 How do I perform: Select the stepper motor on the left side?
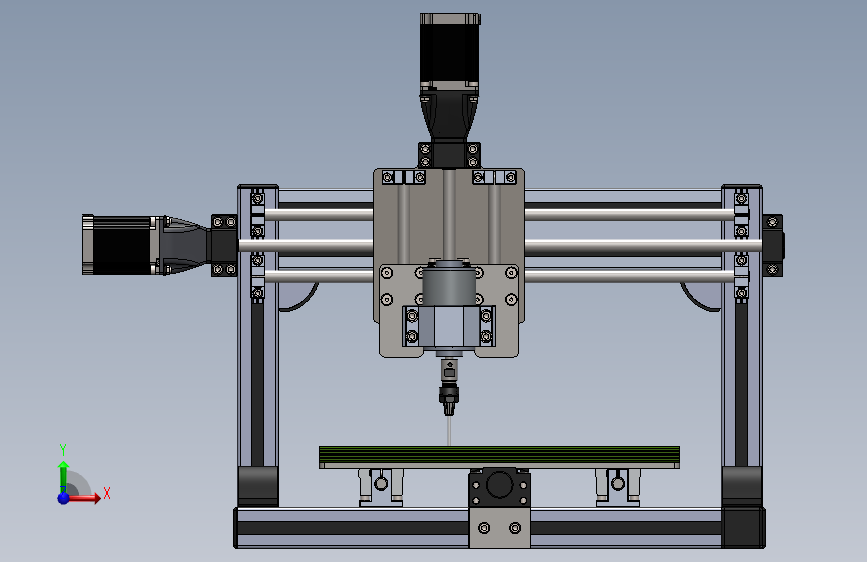coord(121,244)
